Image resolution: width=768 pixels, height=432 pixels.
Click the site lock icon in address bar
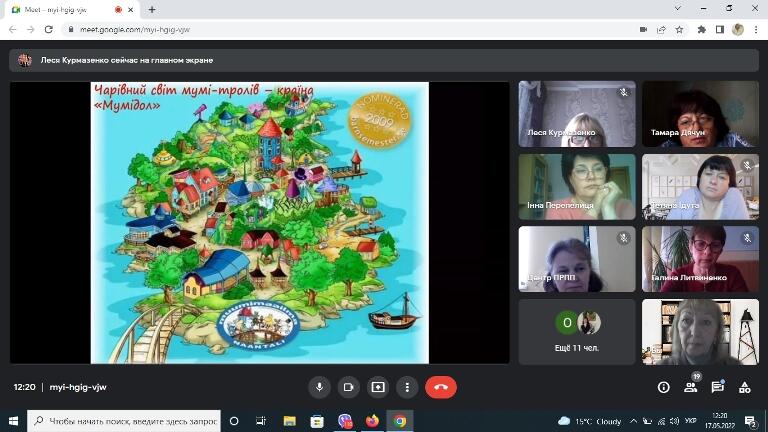coord(71,29)
